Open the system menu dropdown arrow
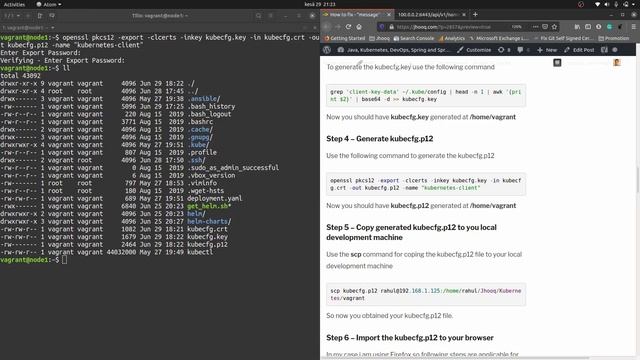Viewport: 640px width, 360px height. click(x=634, y=4)
